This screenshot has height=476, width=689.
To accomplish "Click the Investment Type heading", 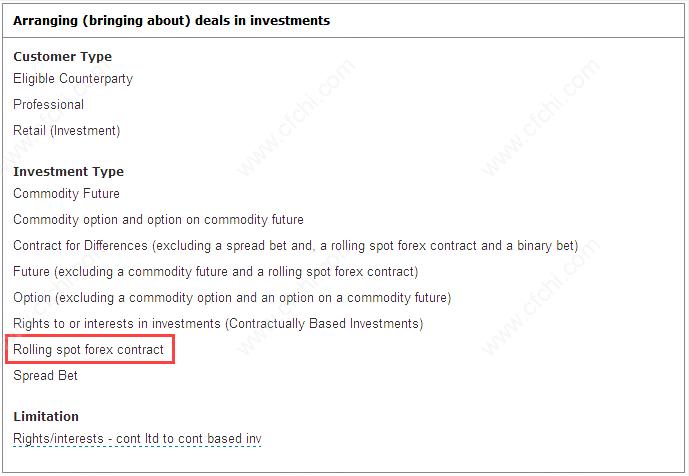I will coord(69,171).
